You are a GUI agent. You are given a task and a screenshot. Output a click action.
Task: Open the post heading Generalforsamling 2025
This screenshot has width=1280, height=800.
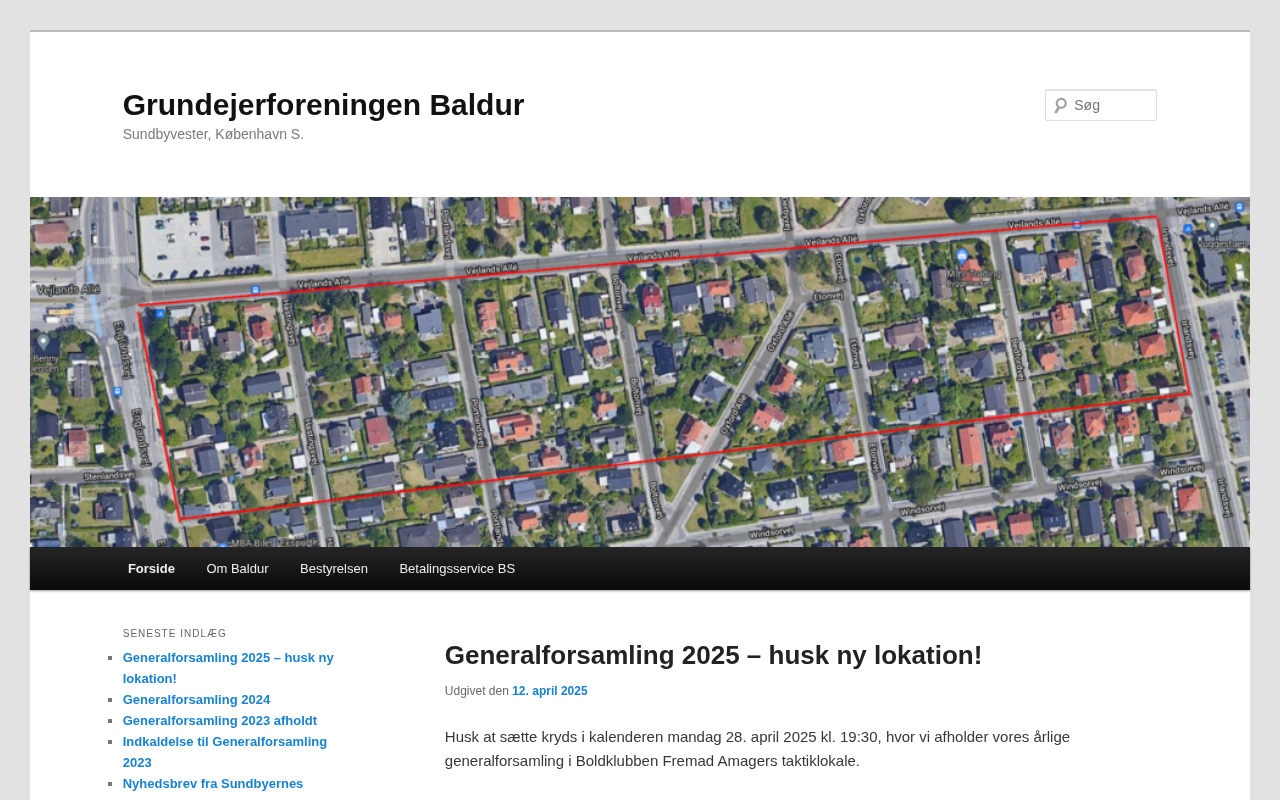point(713,655)
